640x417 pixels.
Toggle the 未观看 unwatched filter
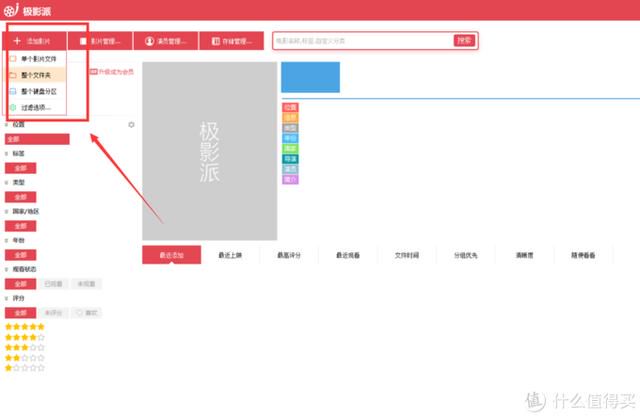(x=86, y=284)
